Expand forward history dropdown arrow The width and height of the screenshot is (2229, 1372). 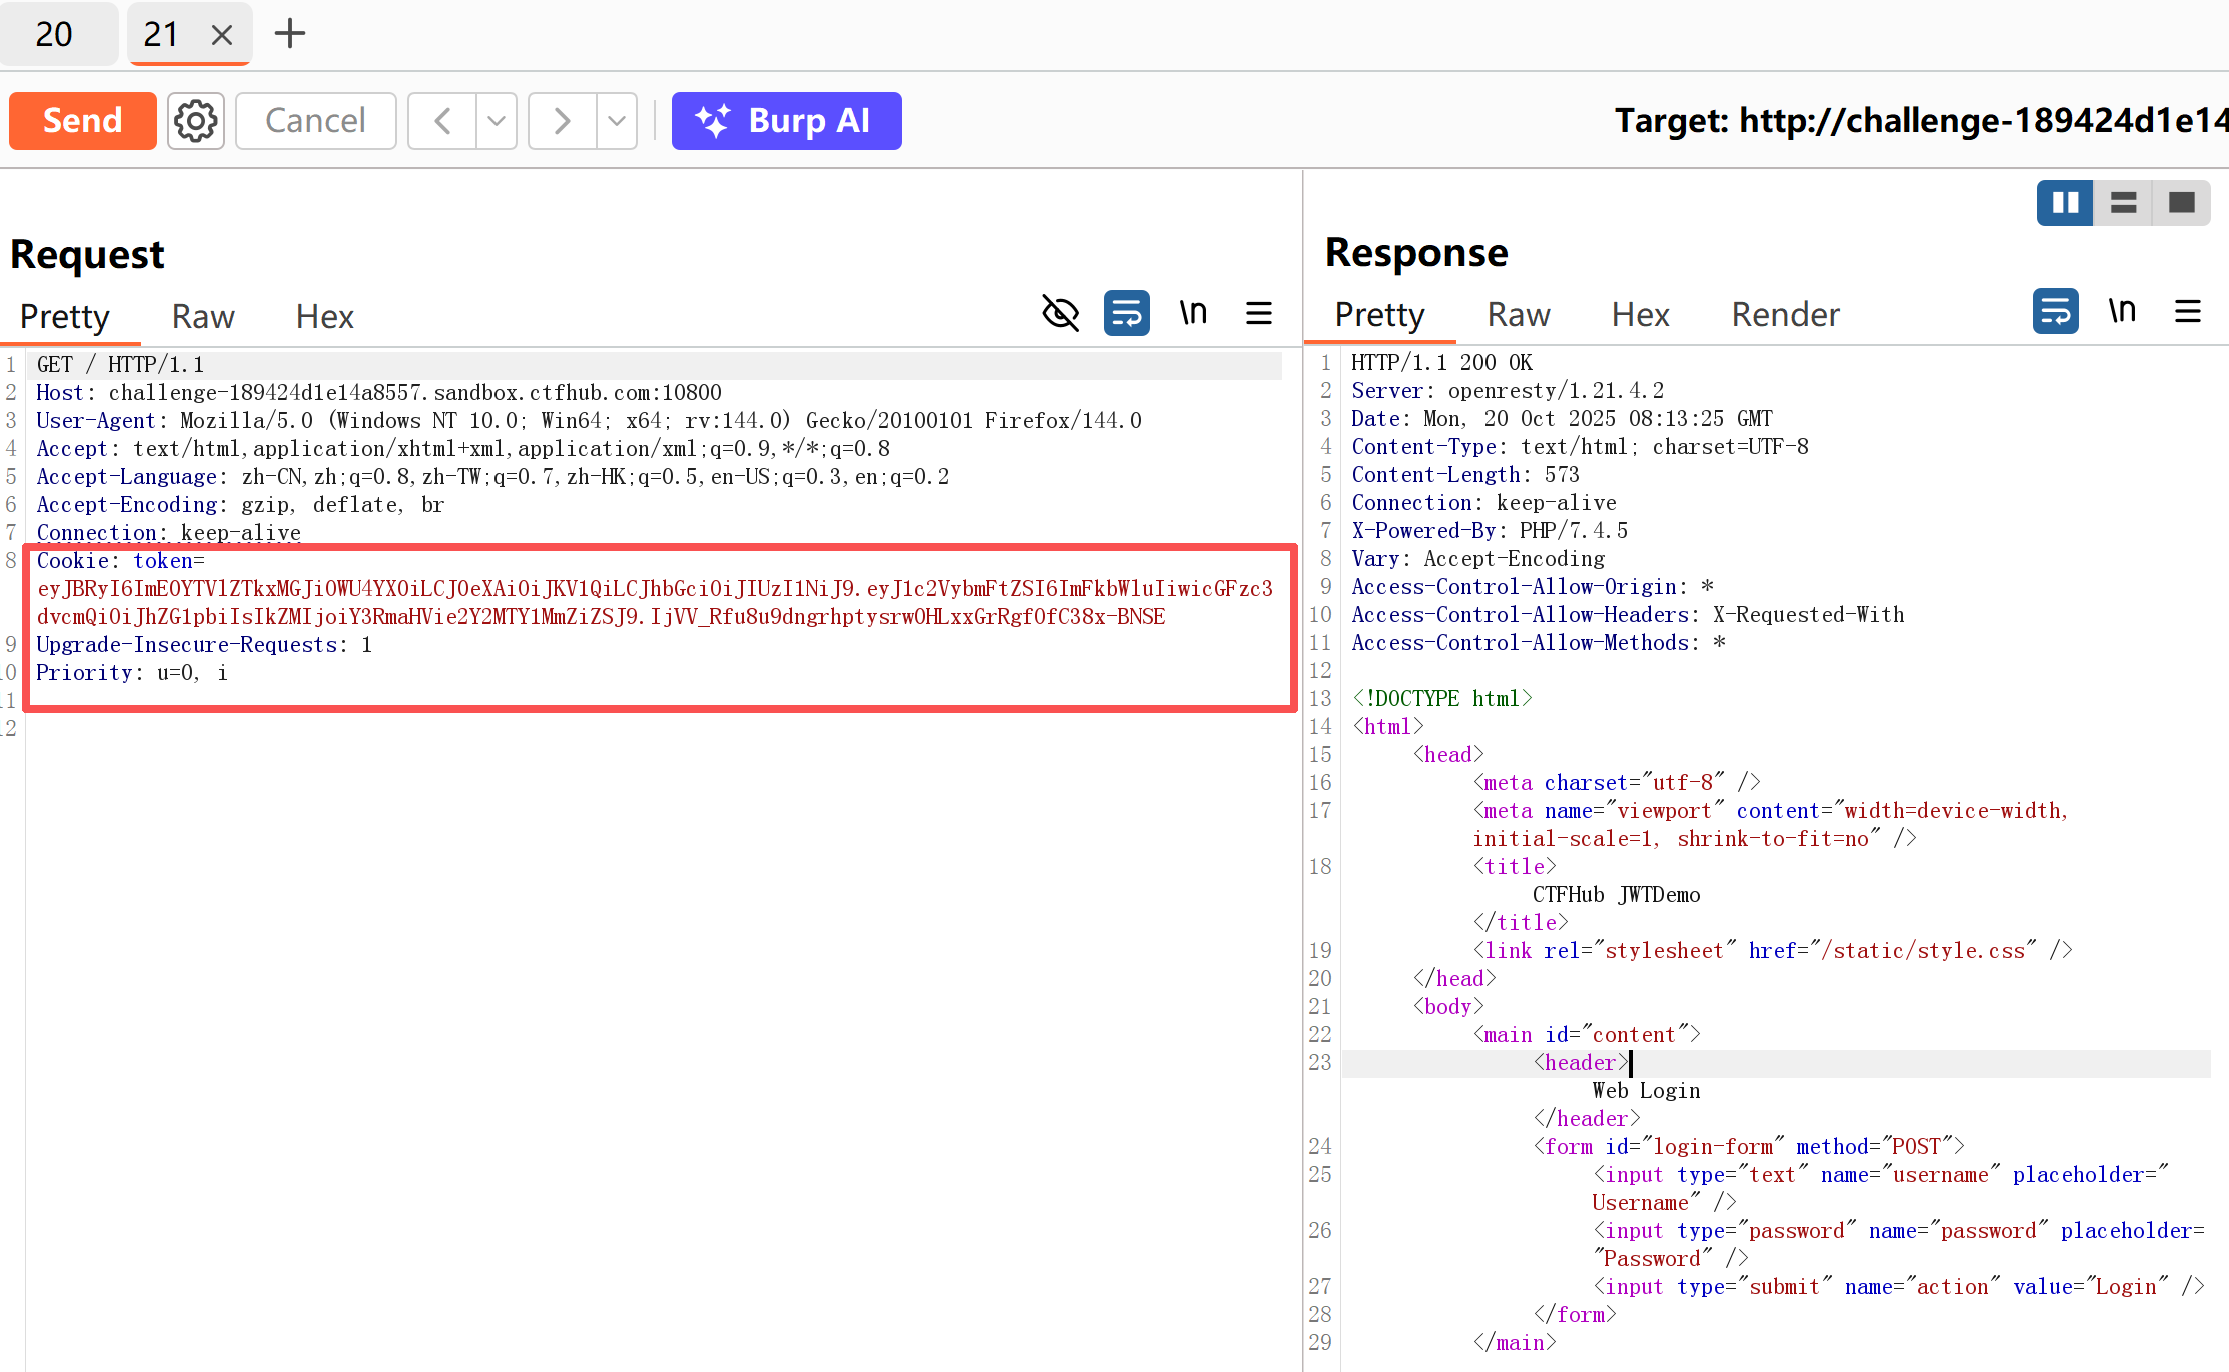point(617,121)
